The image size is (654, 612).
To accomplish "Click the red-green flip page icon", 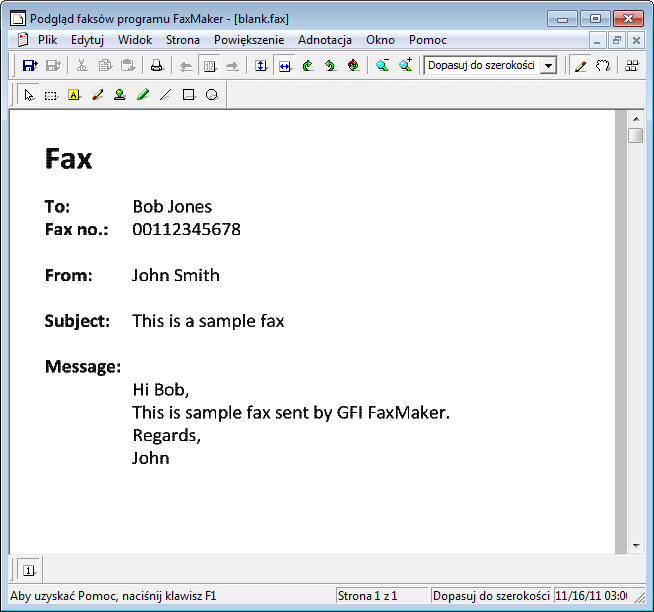I will tap(353, 65).
